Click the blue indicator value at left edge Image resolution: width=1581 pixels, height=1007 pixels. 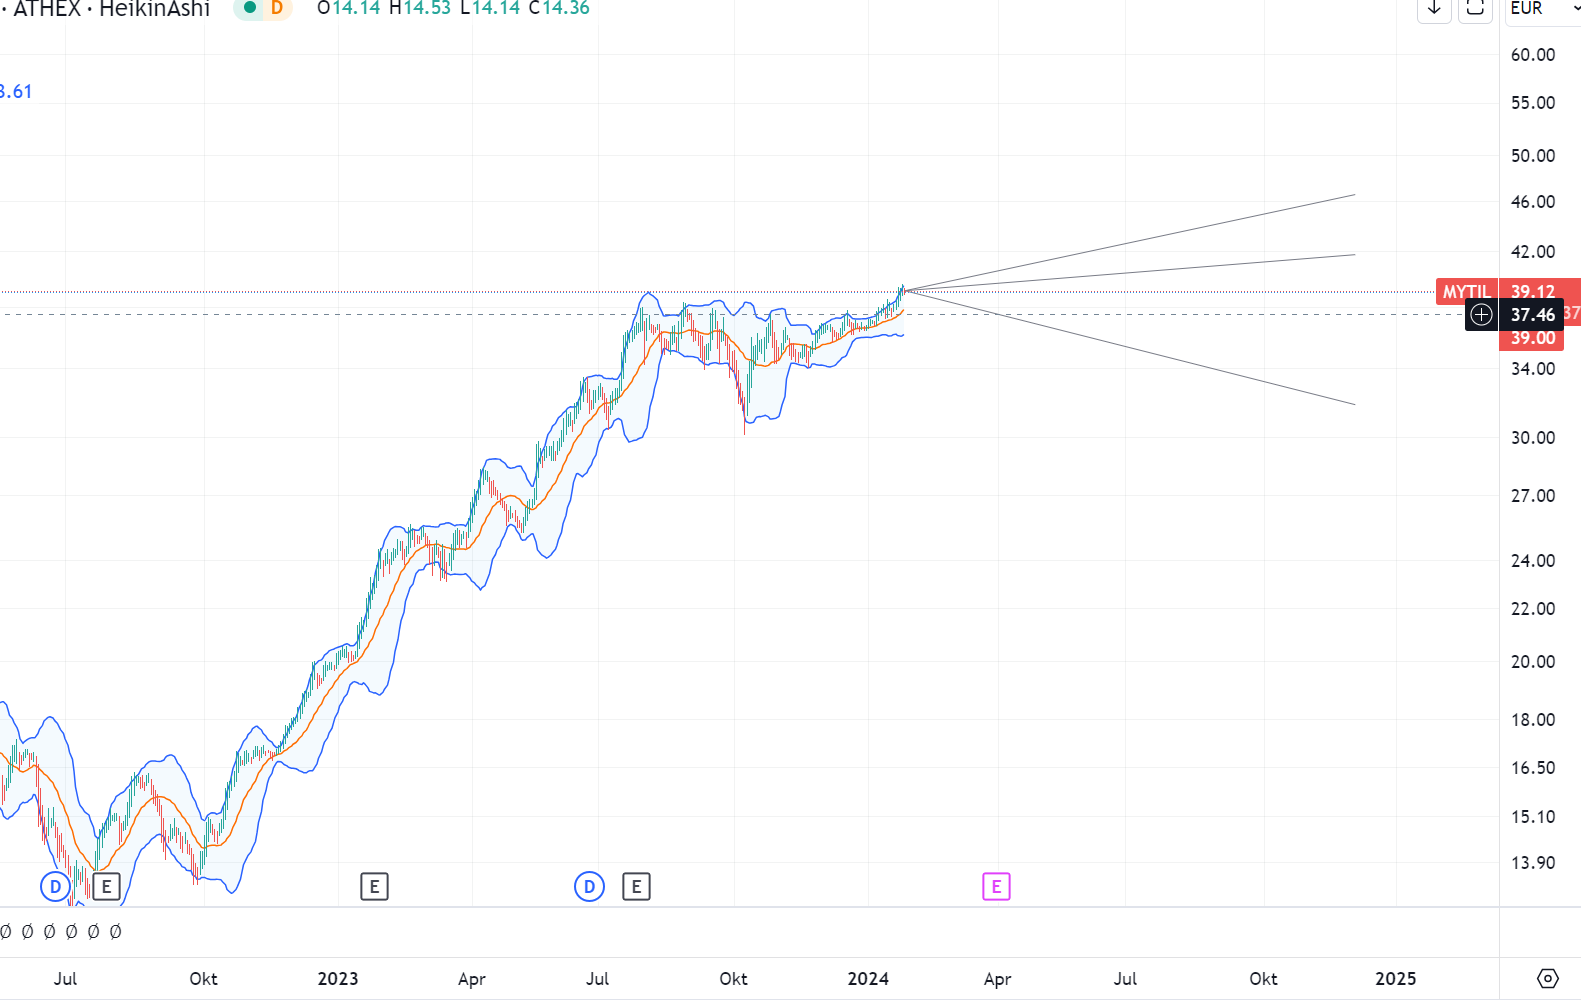[x=16, y=92]
